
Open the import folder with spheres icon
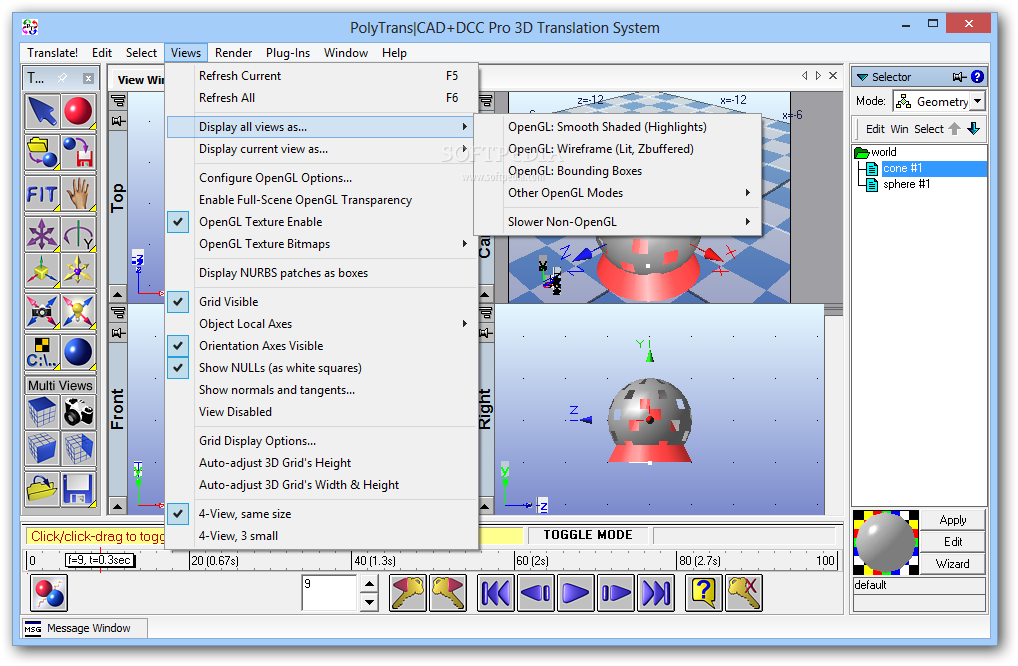[x=42, y=152]
